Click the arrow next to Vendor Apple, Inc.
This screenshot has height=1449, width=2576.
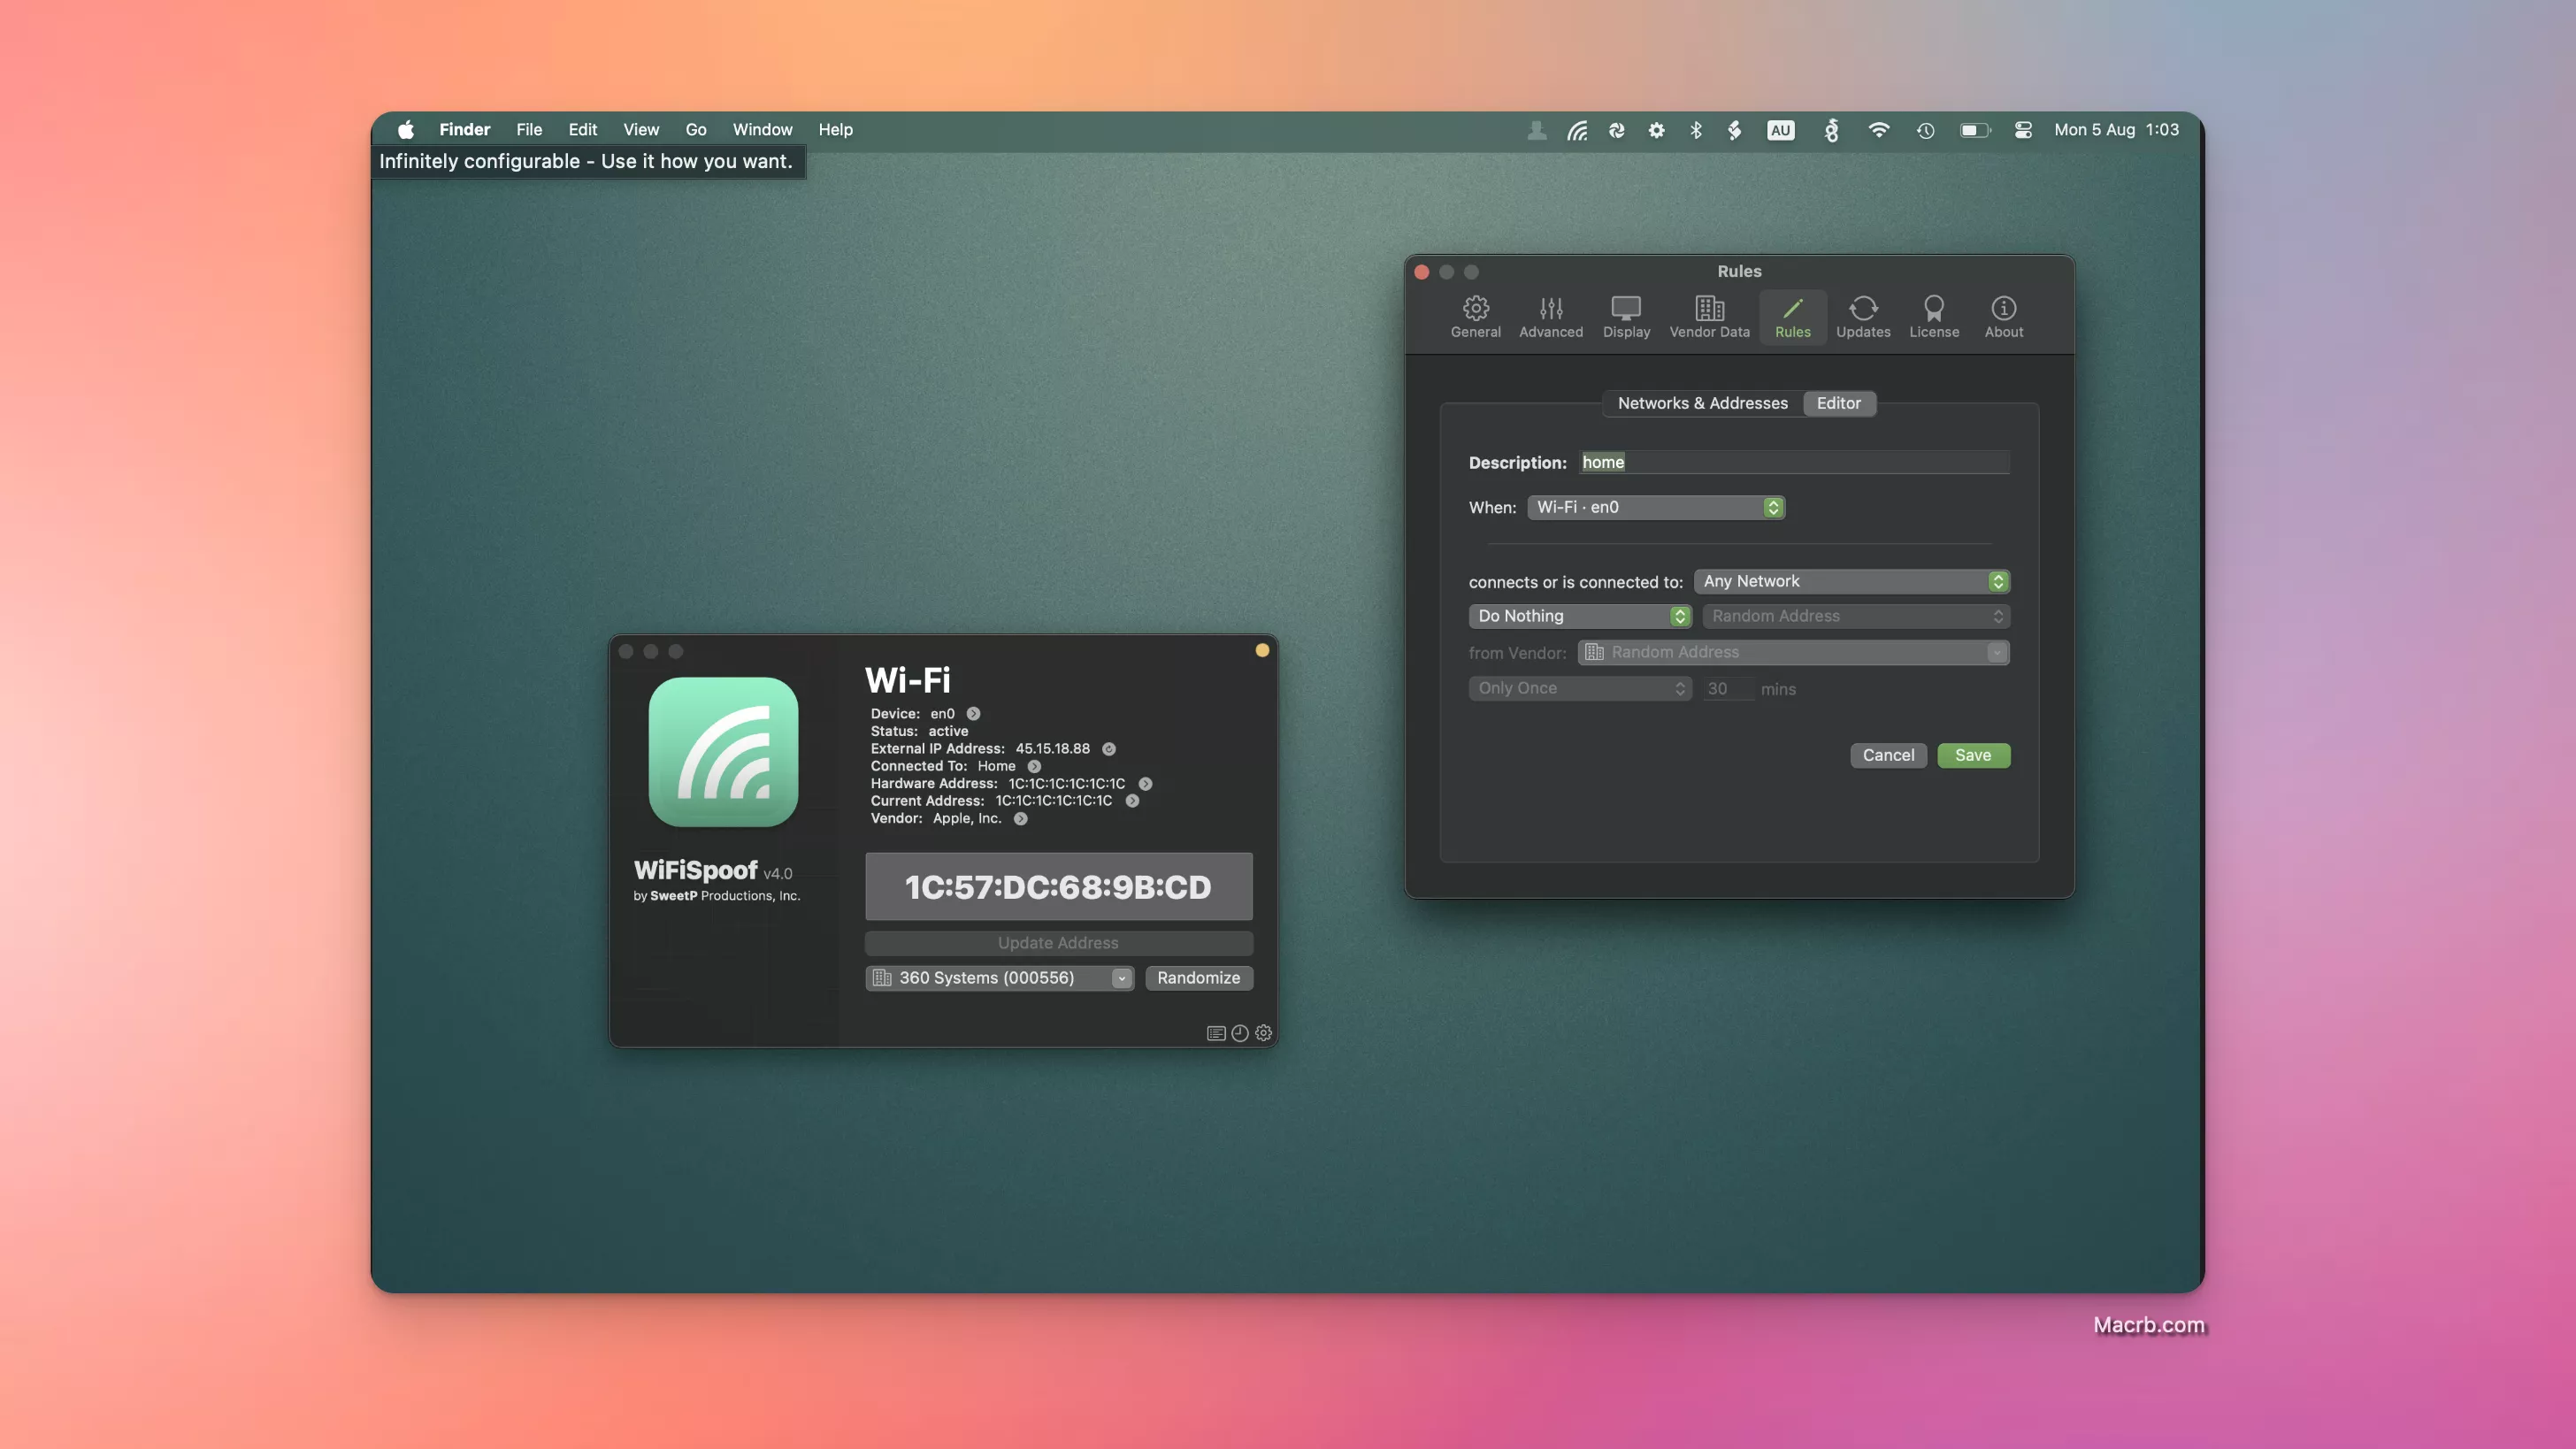(x=1020, y=818)
